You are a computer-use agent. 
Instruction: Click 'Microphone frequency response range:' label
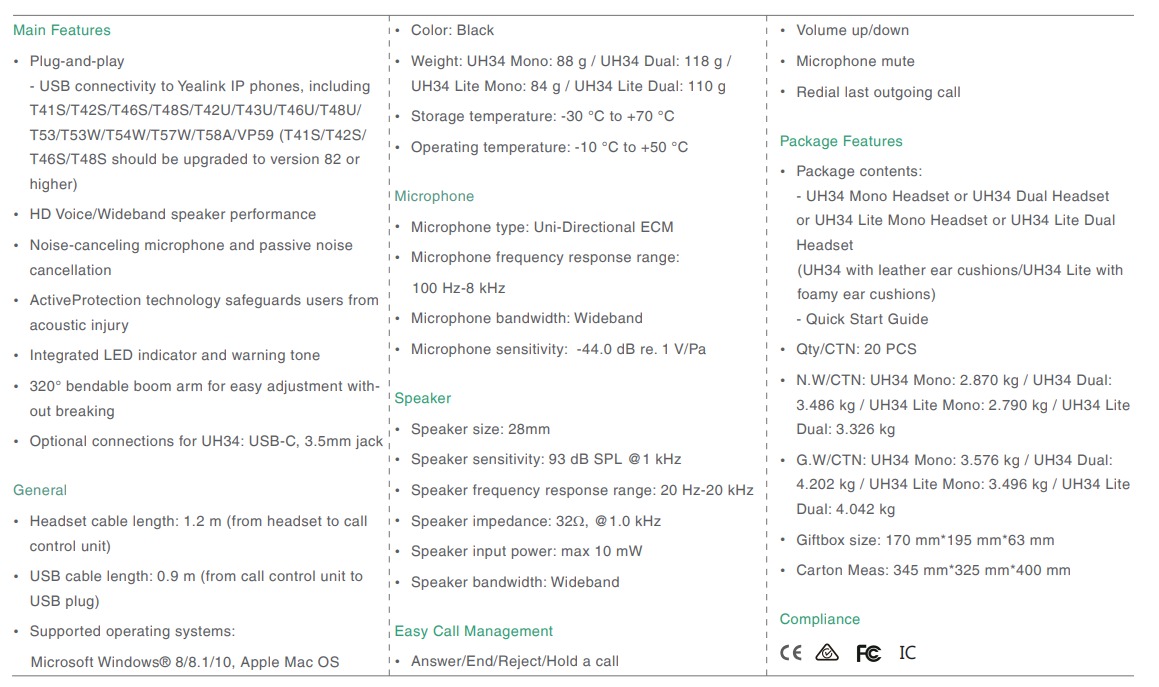[x=545, y=257]
